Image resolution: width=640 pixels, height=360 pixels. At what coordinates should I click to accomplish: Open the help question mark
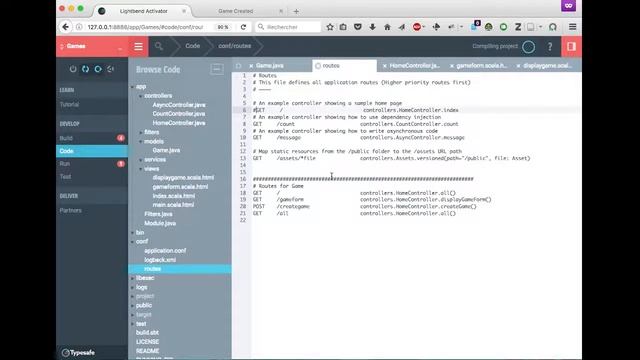(550, 47)
